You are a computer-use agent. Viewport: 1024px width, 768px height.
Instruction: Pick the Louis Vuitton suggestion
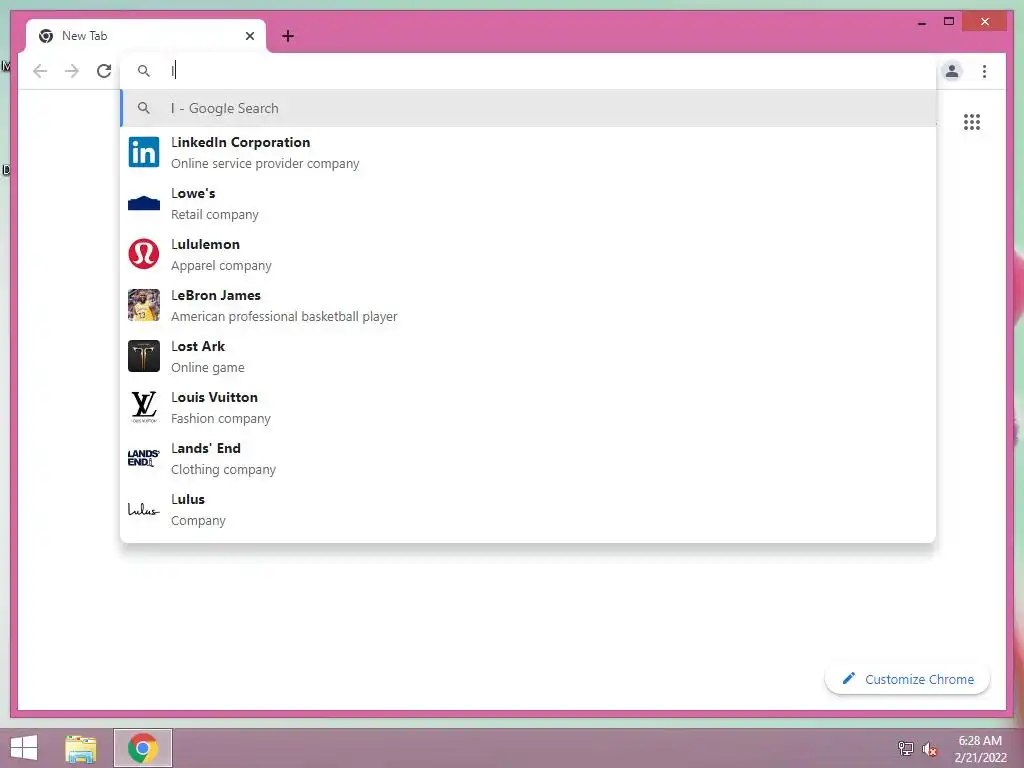click(x=528, y=407)
